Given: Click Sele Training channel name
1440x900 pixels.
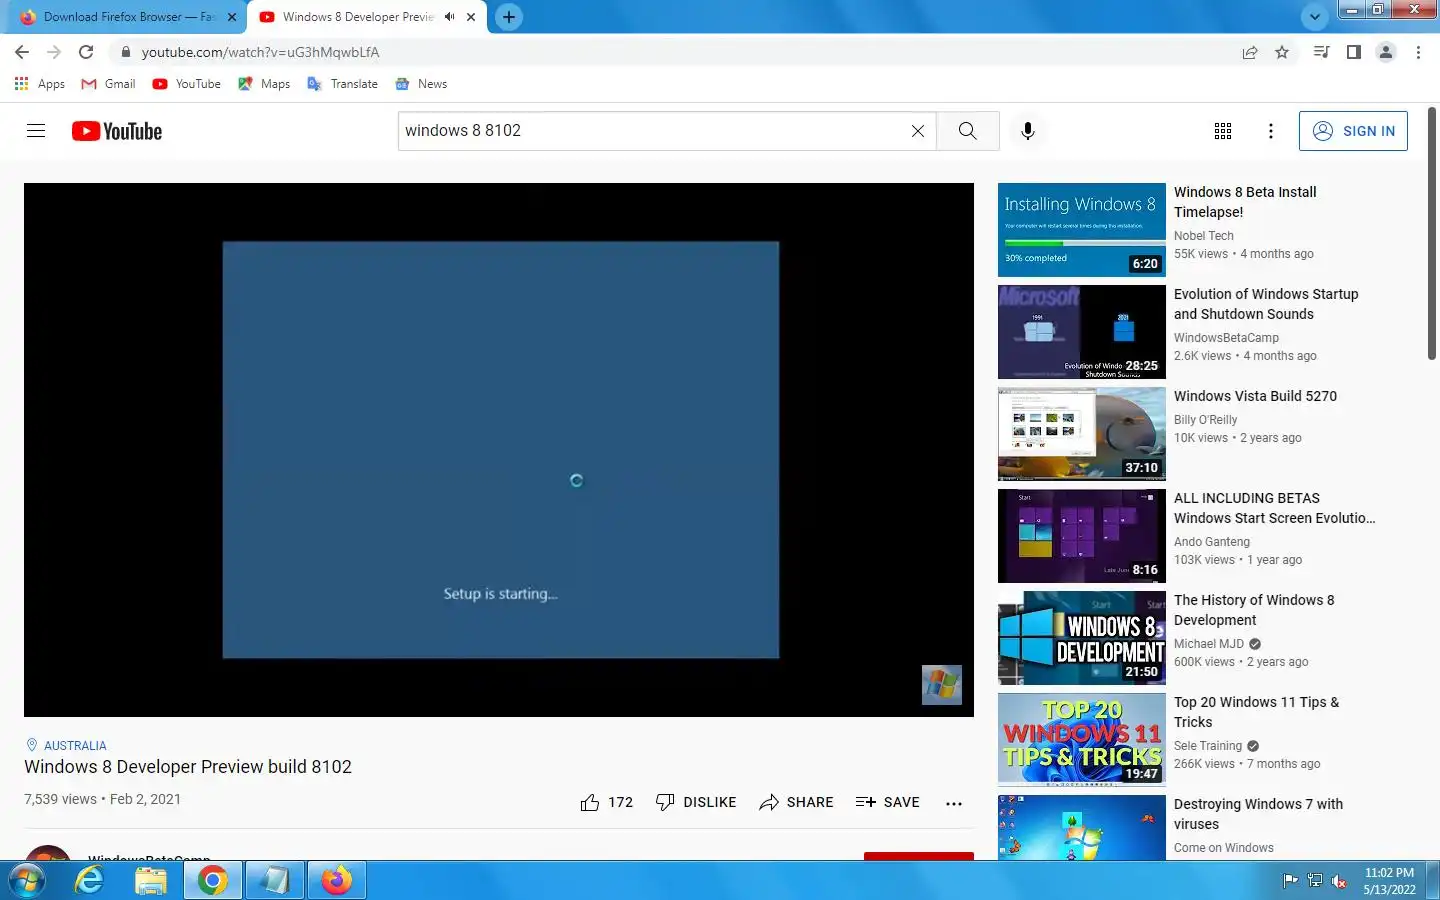Looking at the screenshot, I should 1207,746.
